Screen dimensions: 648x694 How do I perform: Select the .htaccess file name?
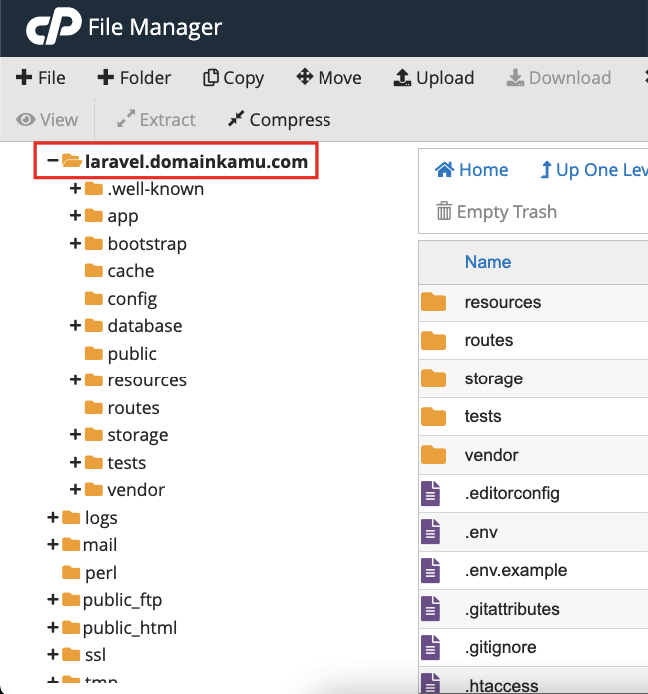click(x=501, y=686)
